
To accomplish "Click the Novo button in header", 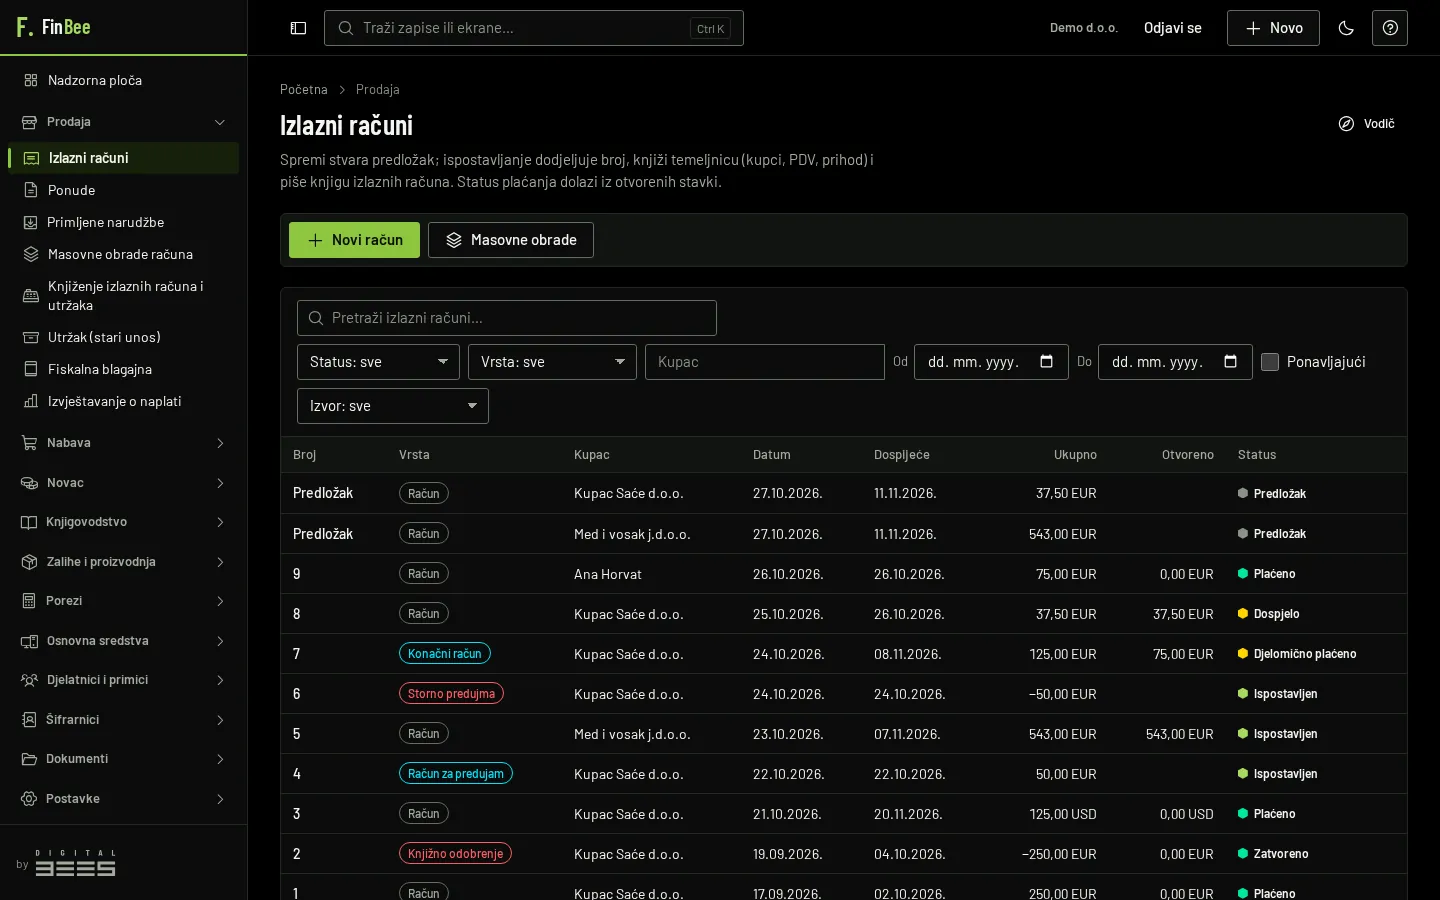I will point(1273,28).
